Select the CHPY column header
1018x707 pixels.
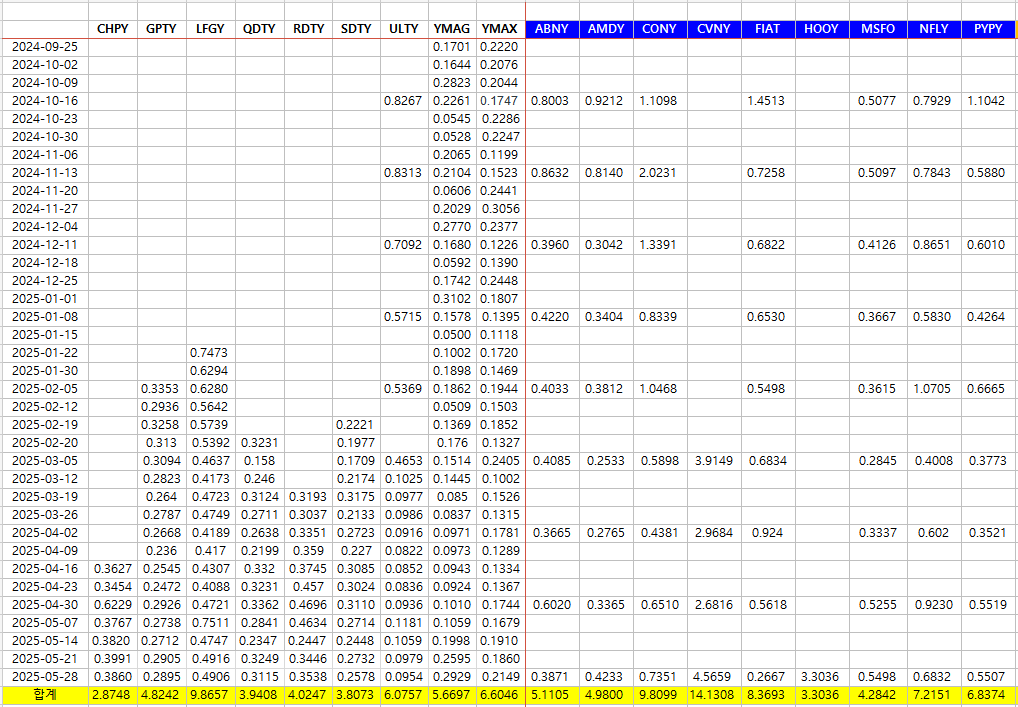pos(112,29)
